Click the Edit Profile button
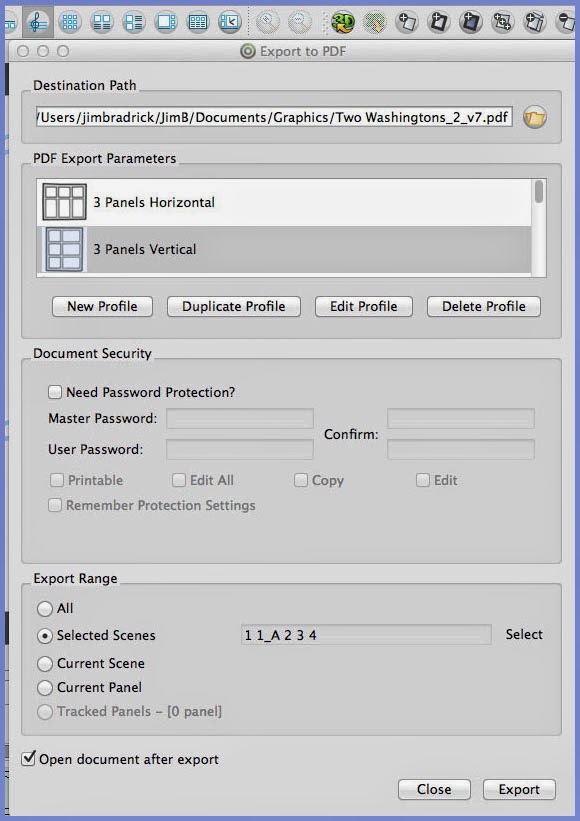 click(364, 306)
